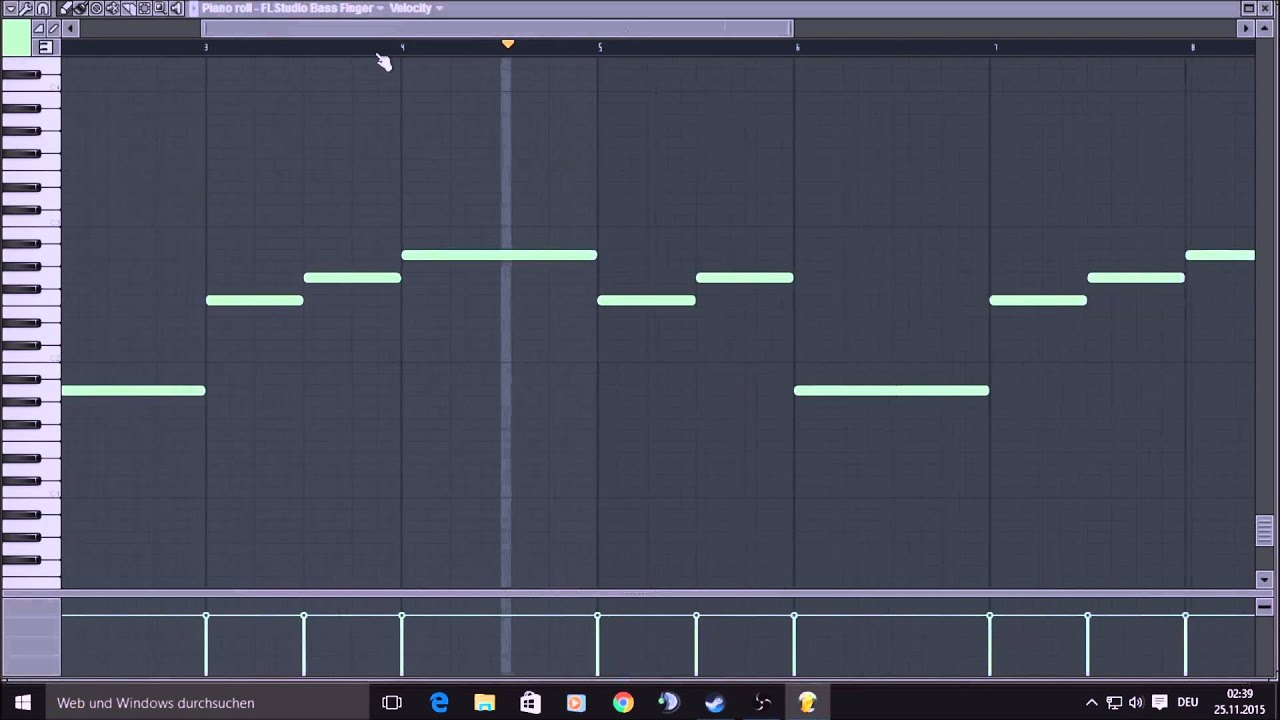Show hidden system tray icons
The height and width of the screenshot is (720, 1280).
click(1091, 703)
